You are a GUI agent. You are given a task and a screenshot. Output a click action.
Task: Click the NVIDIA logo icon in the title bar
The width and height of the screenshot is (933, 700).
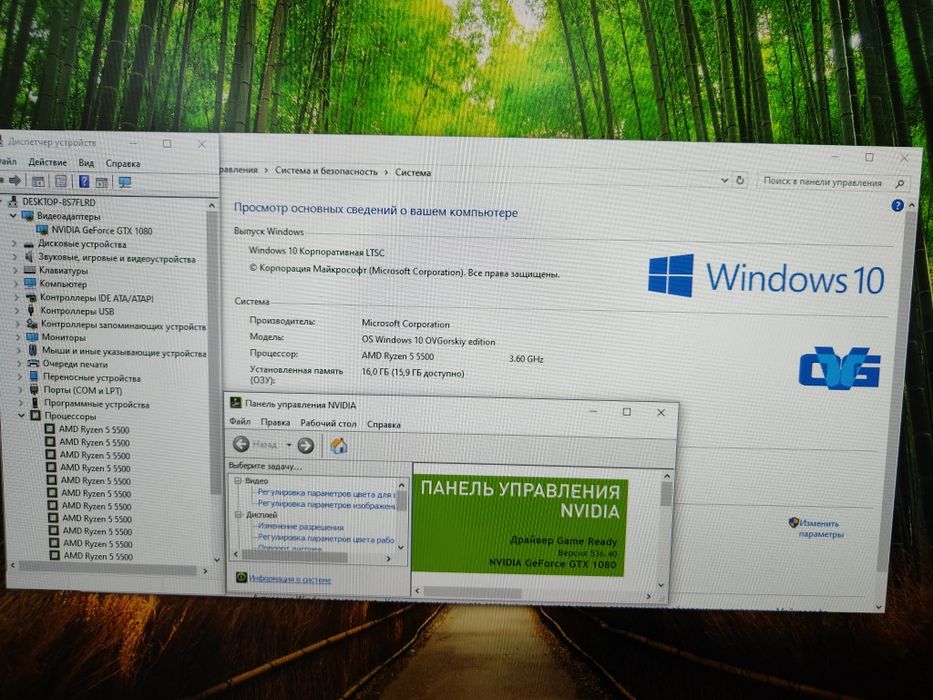tap(235, 403)
